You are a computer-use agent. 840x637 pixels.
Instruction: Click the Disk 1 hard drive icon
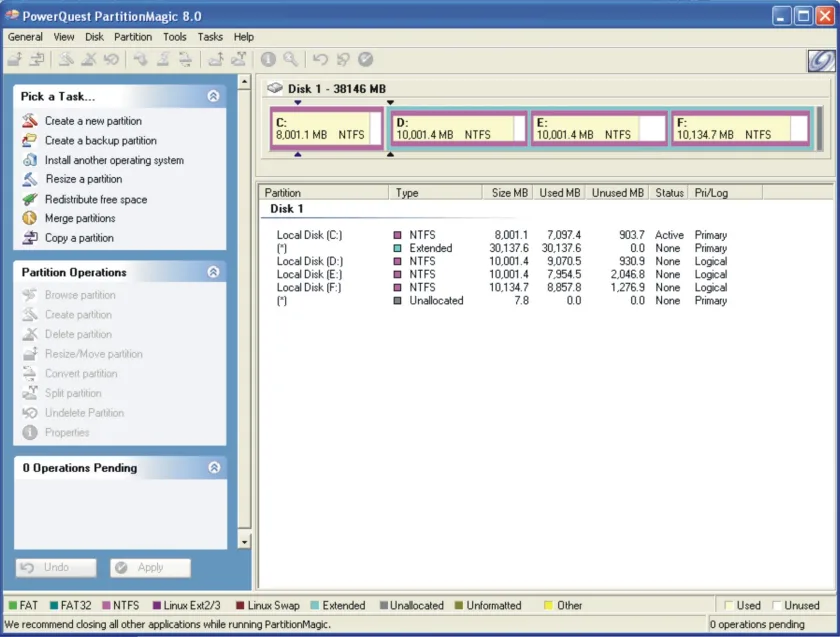(x=275, y=88)
